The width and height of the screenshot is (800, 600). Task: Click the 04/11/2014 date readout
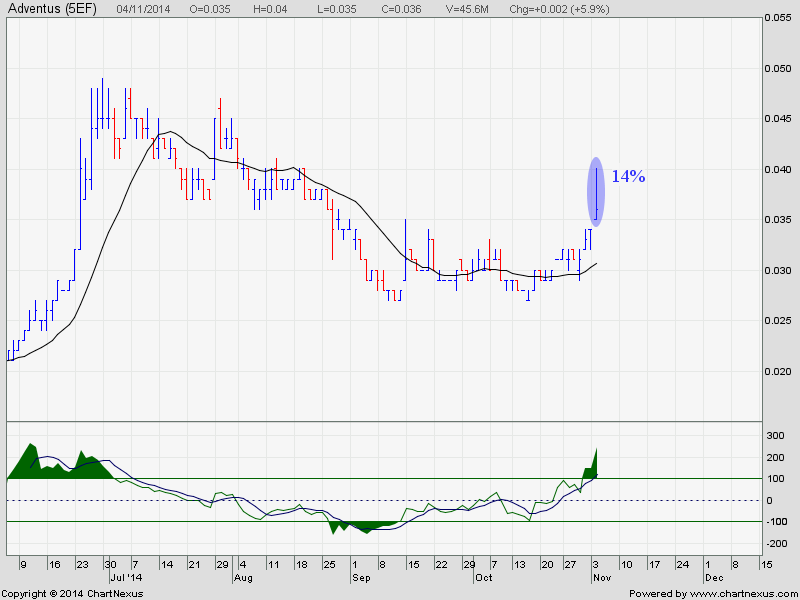coord(143,9)
